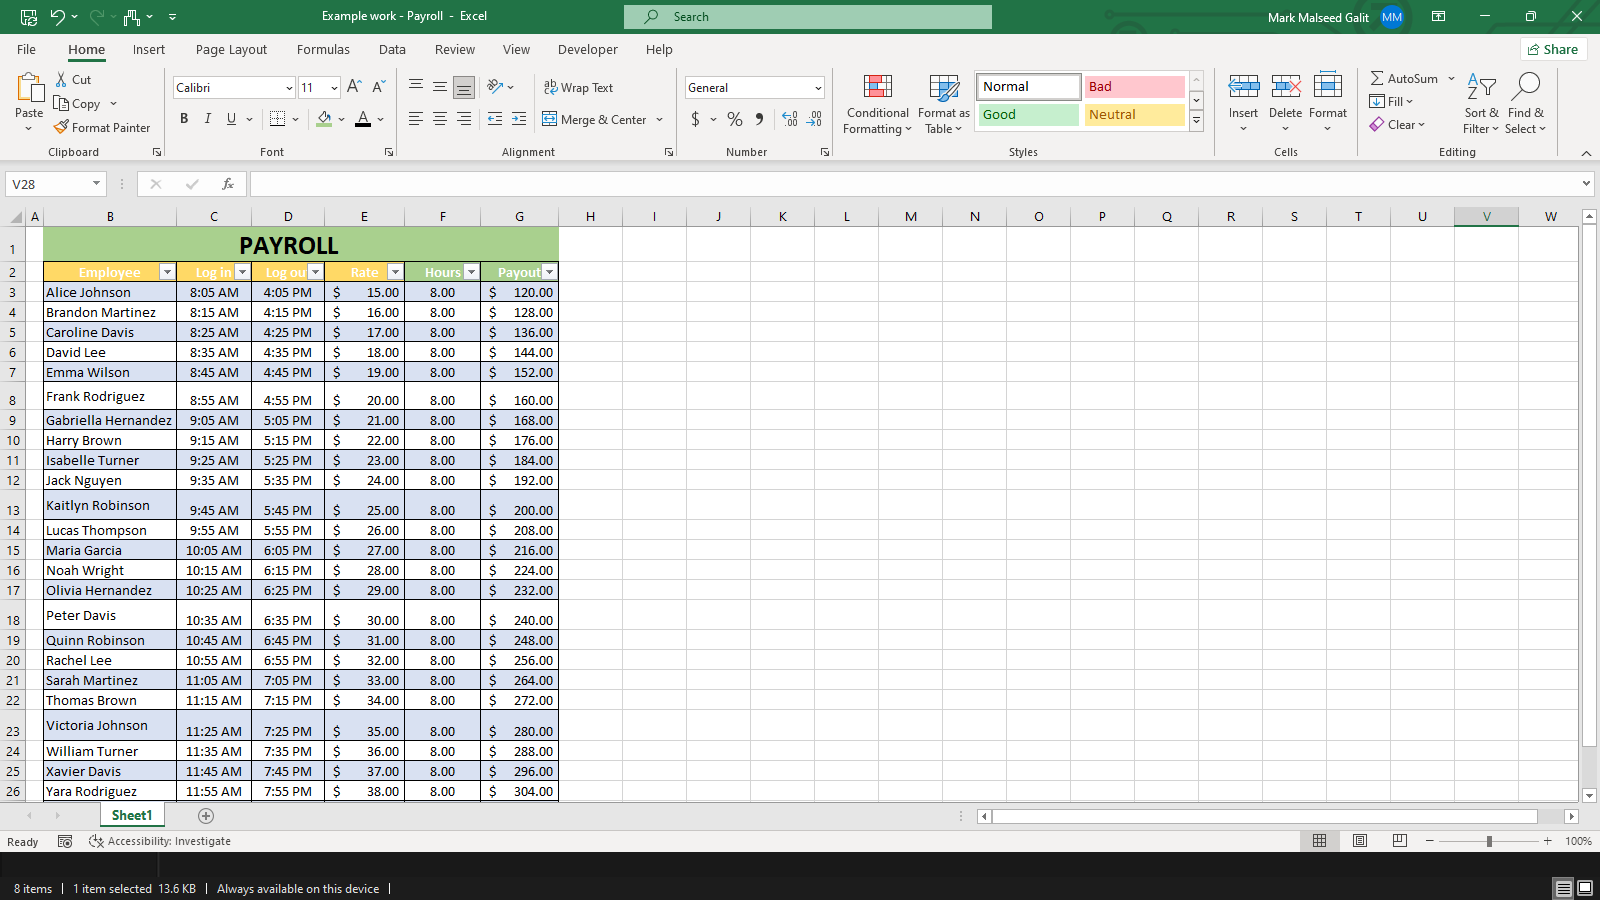Apply the Bad cell style swatch

1134,87
